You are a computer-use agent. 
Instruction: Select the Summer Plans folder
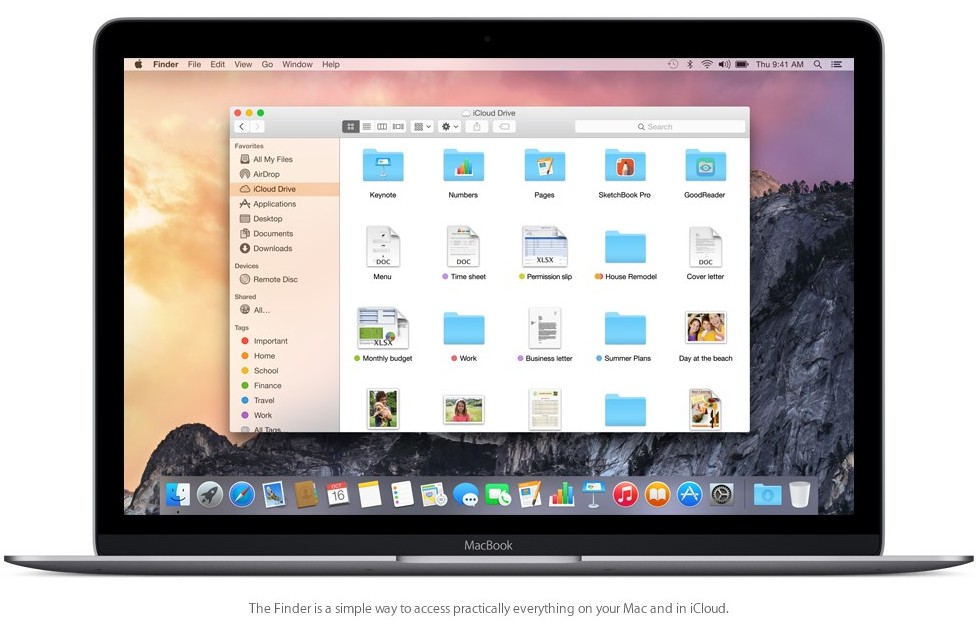624,337
